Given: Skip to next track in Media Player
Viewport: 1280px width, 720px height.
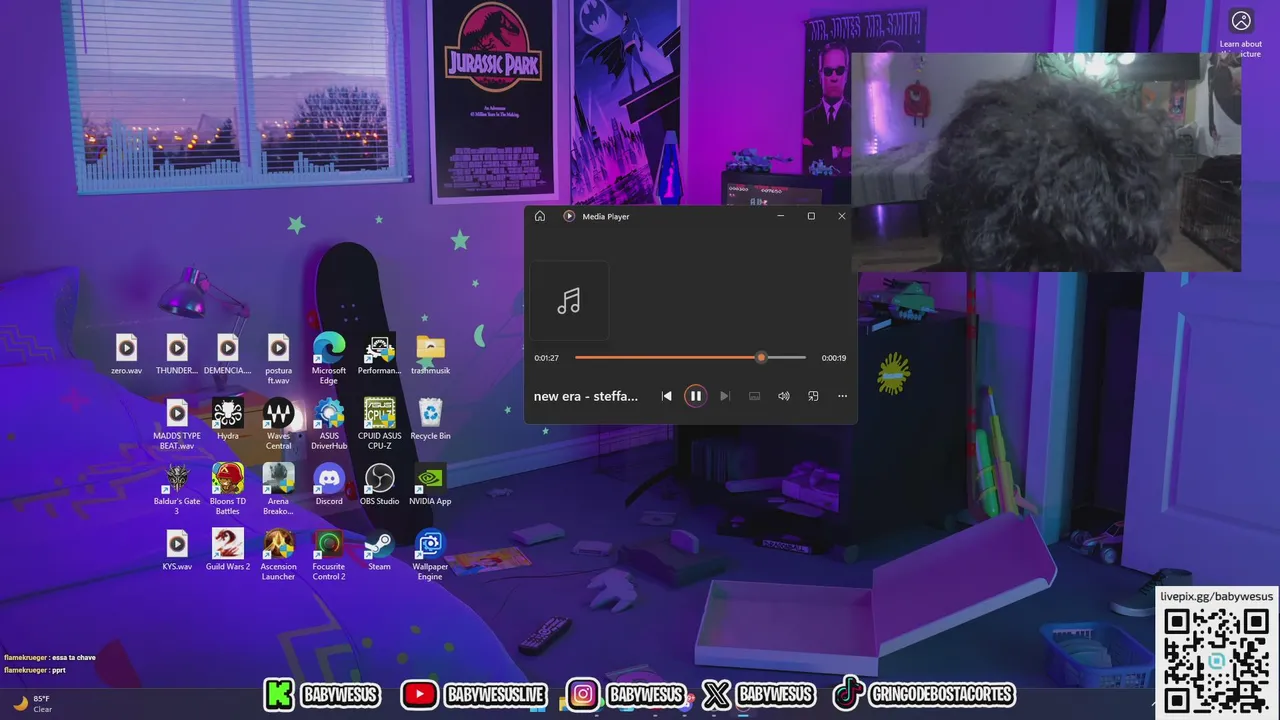Looking at the screenshot, I should click(725, 396).
